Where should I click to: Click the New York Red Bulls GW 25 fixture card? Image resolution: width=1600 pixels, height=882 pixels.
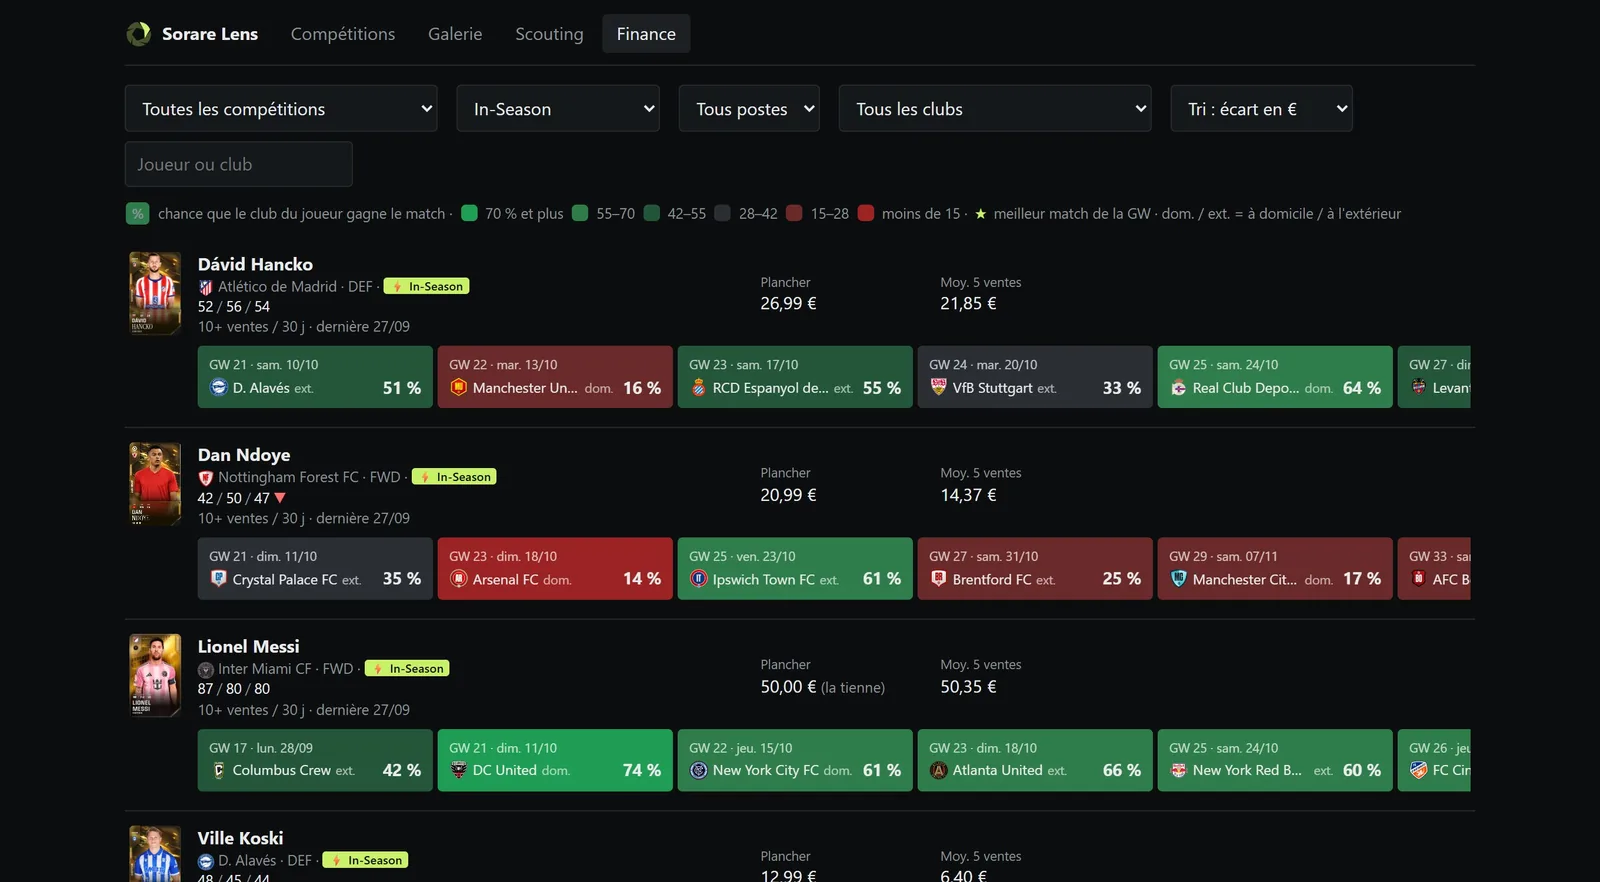point(1275,760)
